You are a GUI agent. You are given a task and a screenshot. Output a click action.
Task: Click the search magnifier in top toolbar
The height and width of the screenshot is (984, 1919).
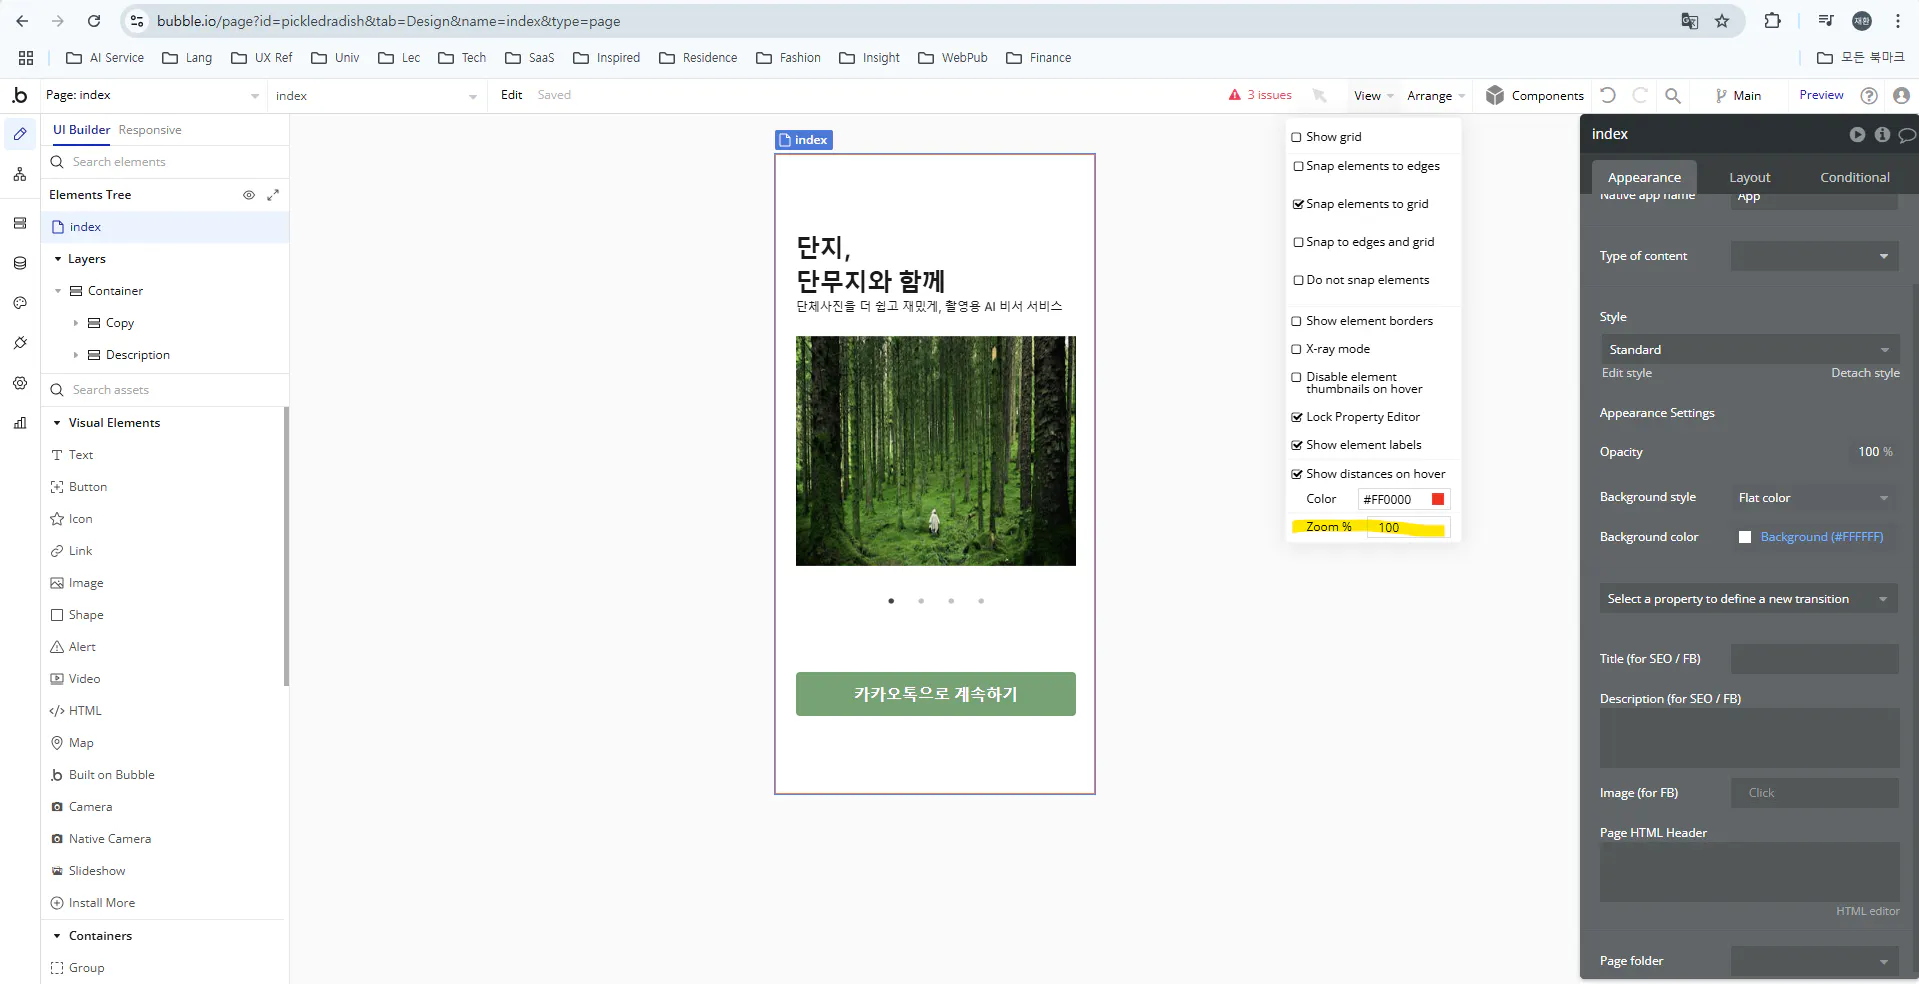coord(1673,95)
